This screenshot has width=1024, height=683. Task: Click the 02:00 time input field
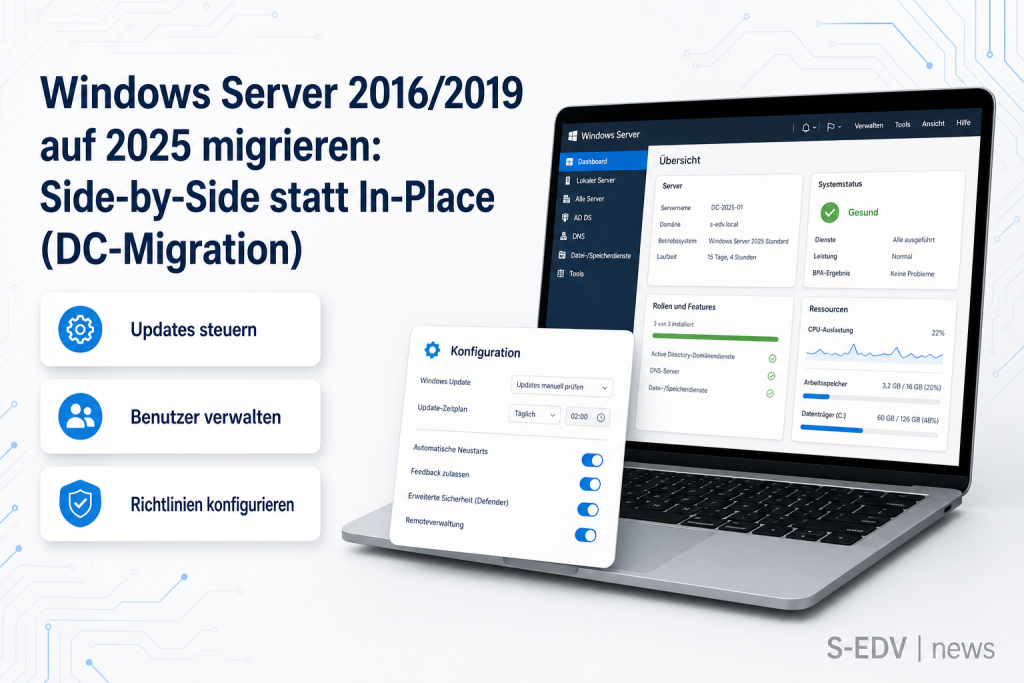click(x=587, y=417)
